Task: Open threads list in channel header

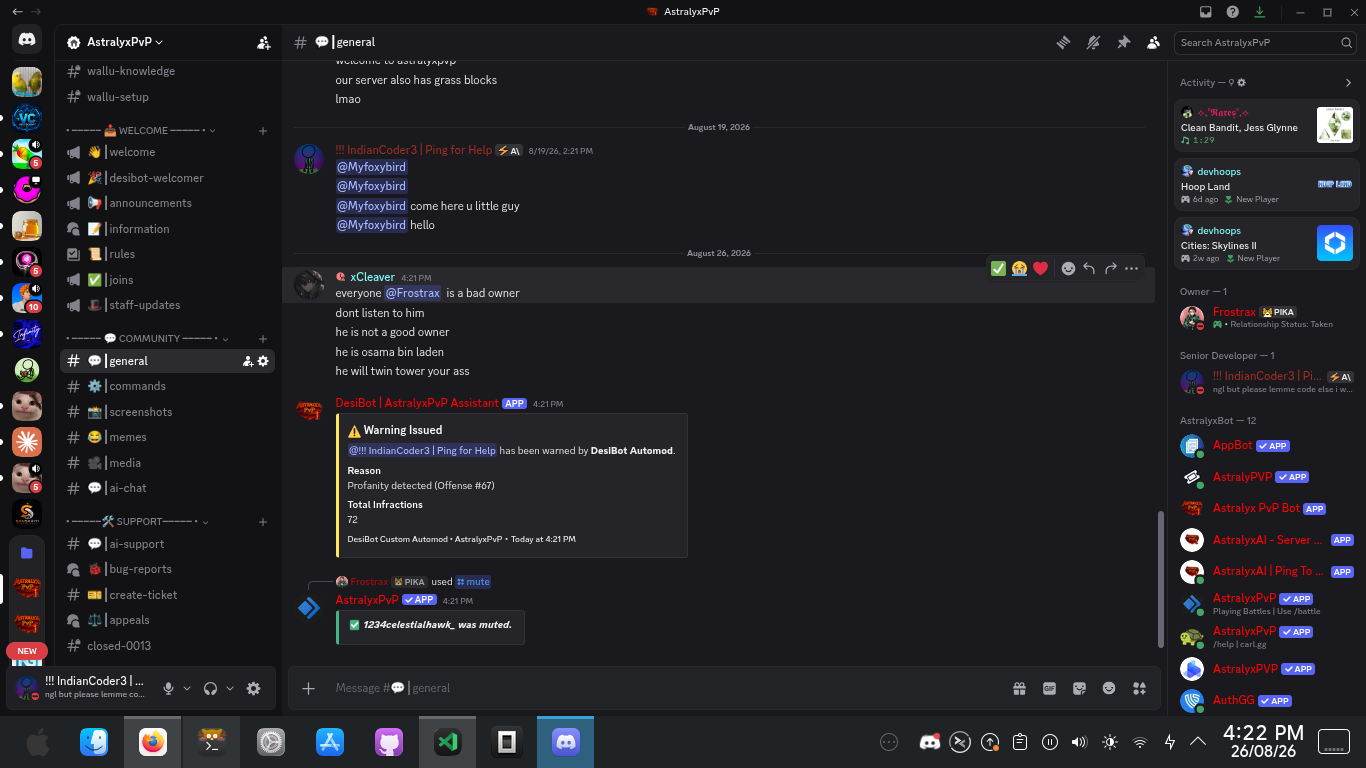Action: click(1064, 43)
